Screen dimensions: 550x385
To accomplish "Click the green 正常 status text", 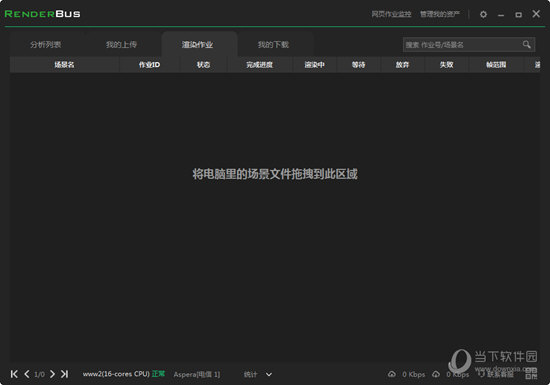I will coord(158,374).
